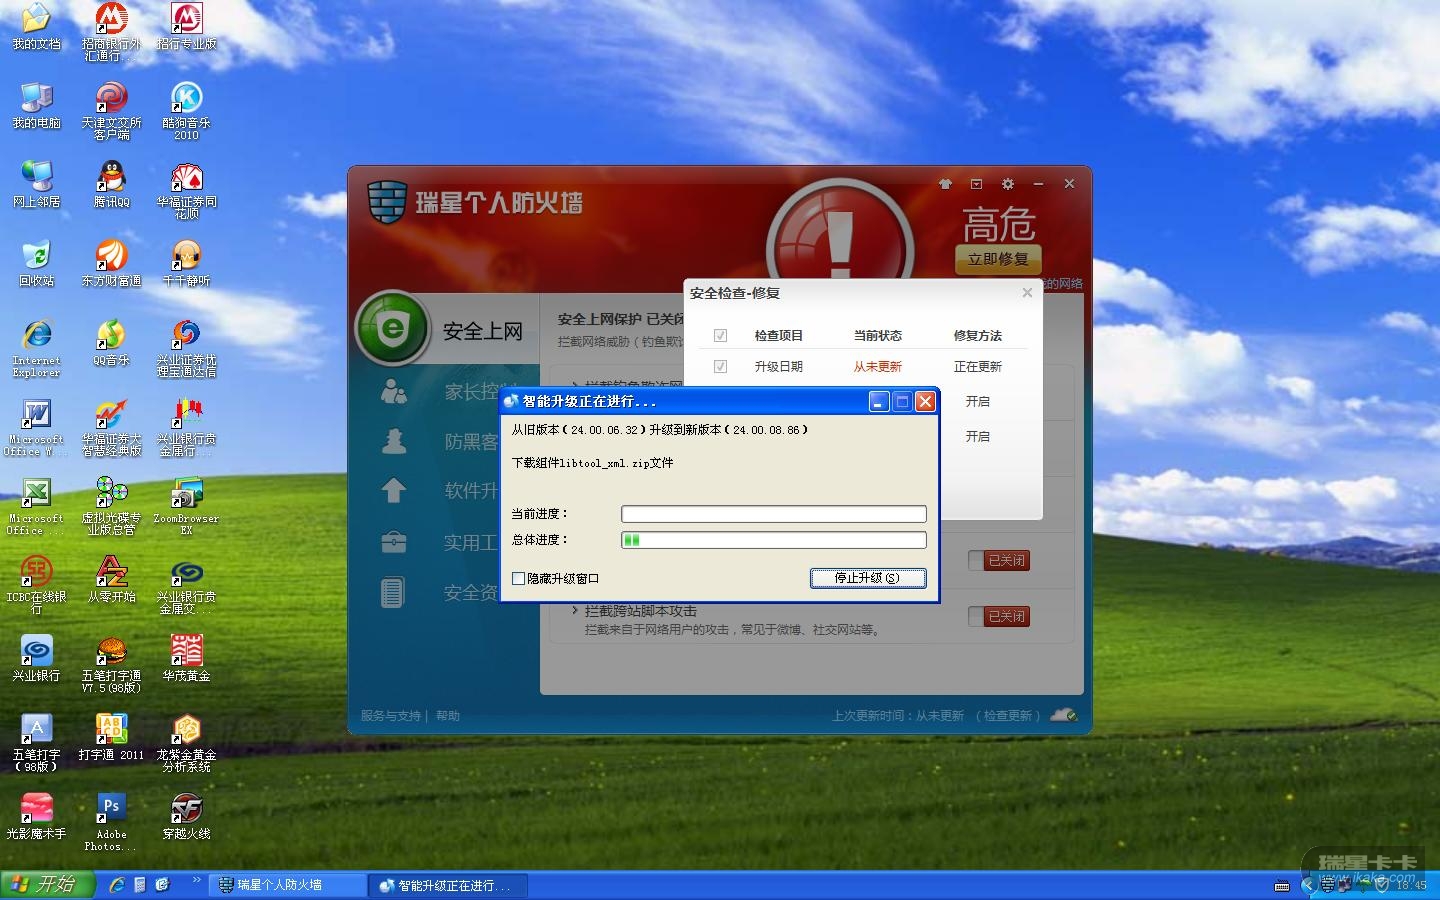Launch the 千千静听 music player icon

click(186, 264)
